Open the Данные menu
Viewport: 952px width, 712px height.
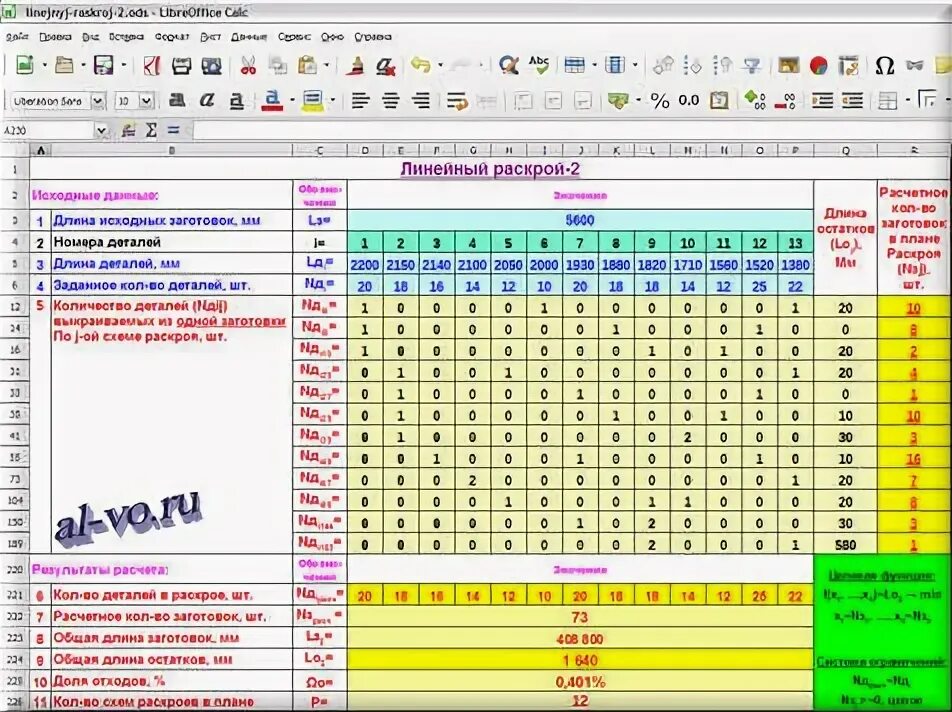pyautogui.click(x=249, y=37)
